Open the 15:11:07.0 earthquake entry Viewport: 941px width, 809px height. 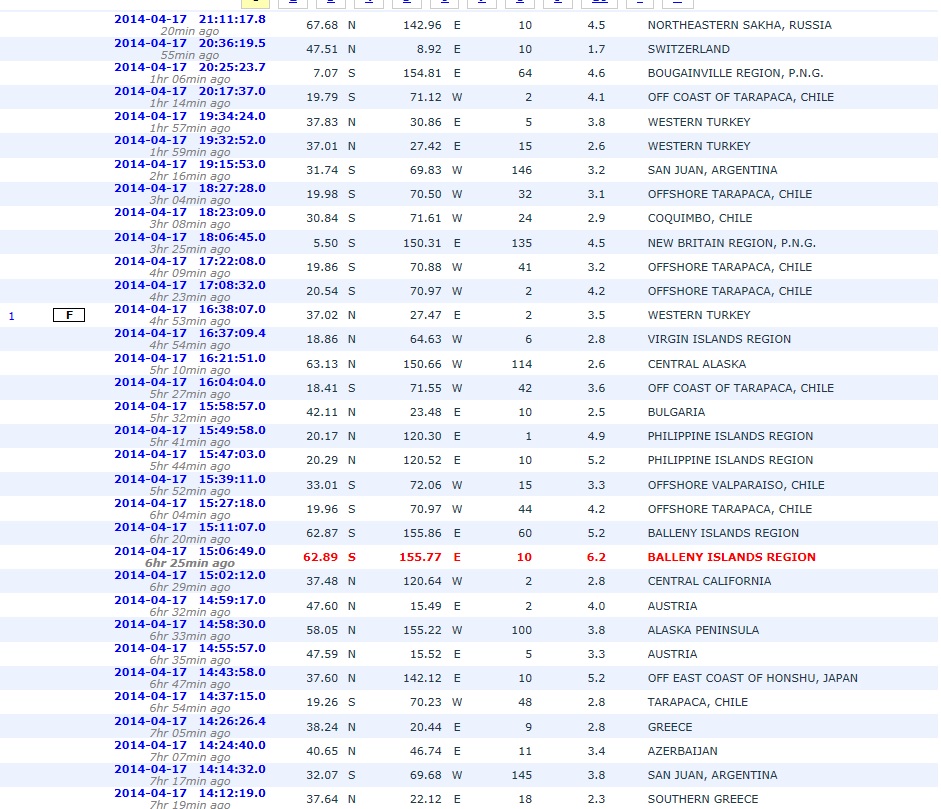[x=190, y=528]
